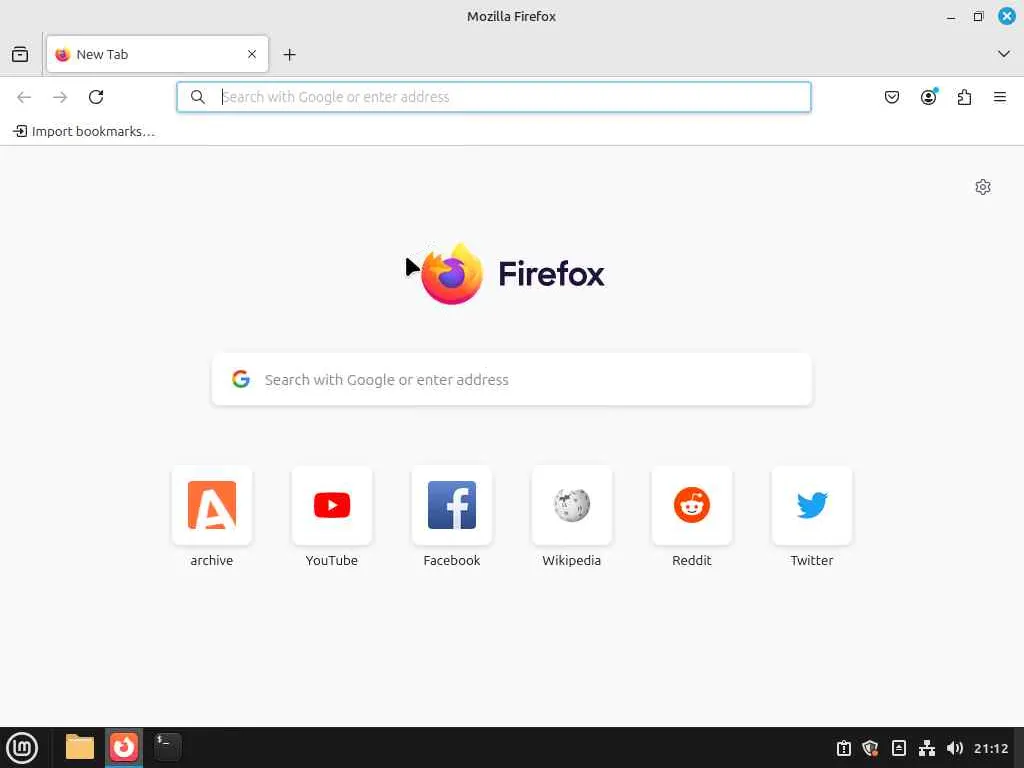Maximize the Firefox window
Image resolution: width=1024 pixels, height=768 pixels.
(978, 16)
